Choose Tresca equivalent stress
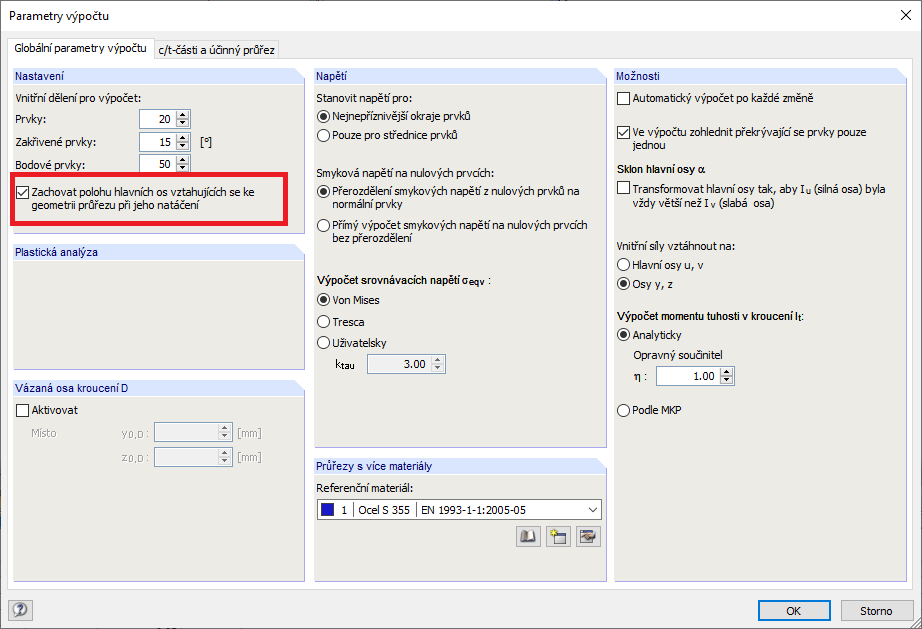Screen dimensions: 922x629 tap(323, 322)
